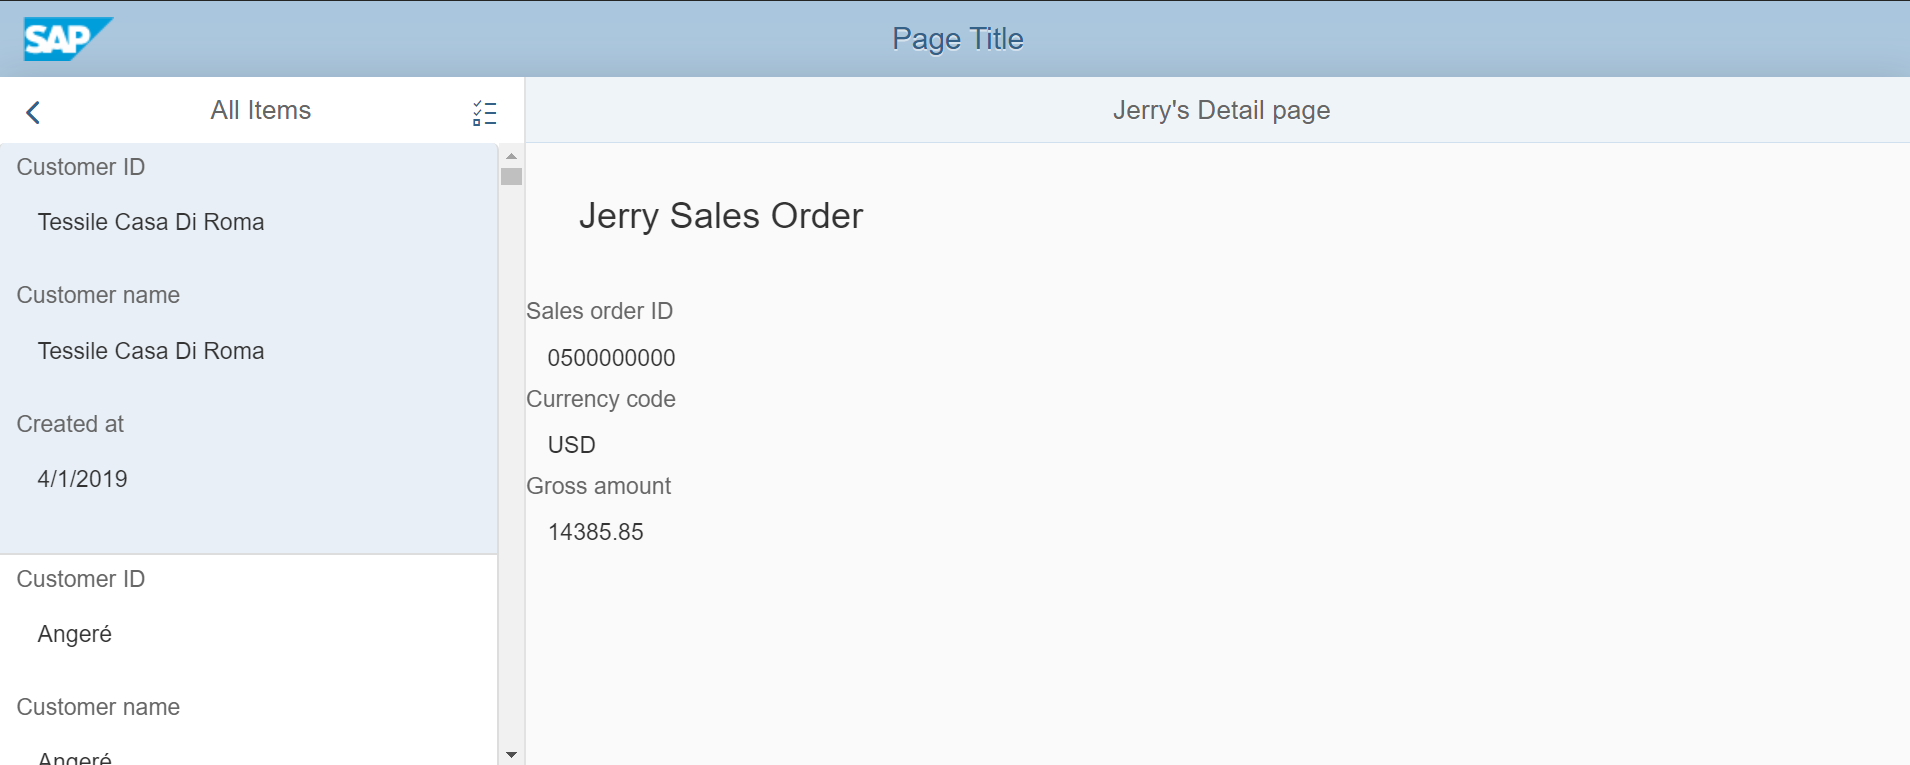Screen dimensions: 1910x765
Task: Click the Currency code label
Action: pyautogui.click(x=600, y=399)
